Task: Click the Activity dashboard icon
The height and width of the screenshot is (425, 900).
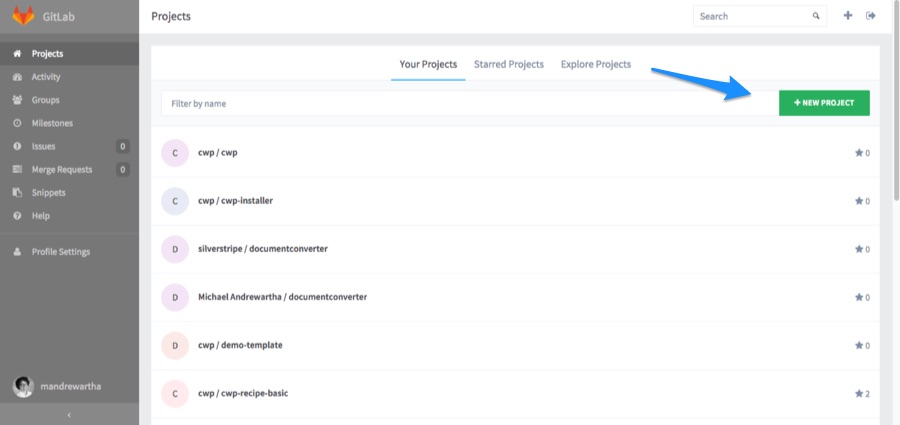Action: tap(17, 77)
